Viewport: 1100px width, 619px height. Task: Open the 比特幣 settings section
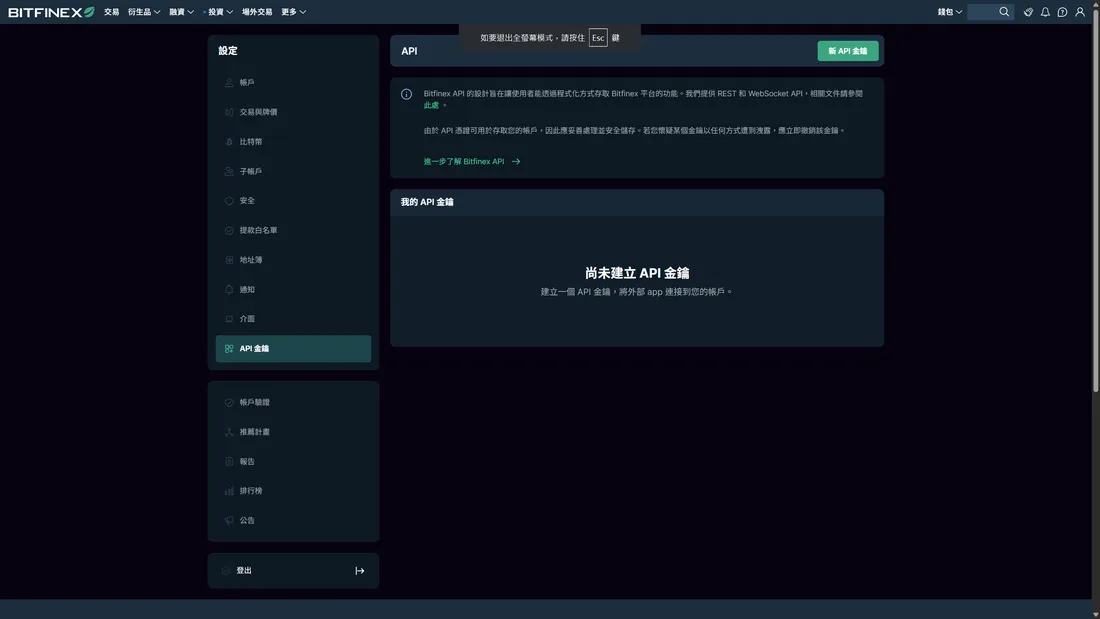pos(293,142)
